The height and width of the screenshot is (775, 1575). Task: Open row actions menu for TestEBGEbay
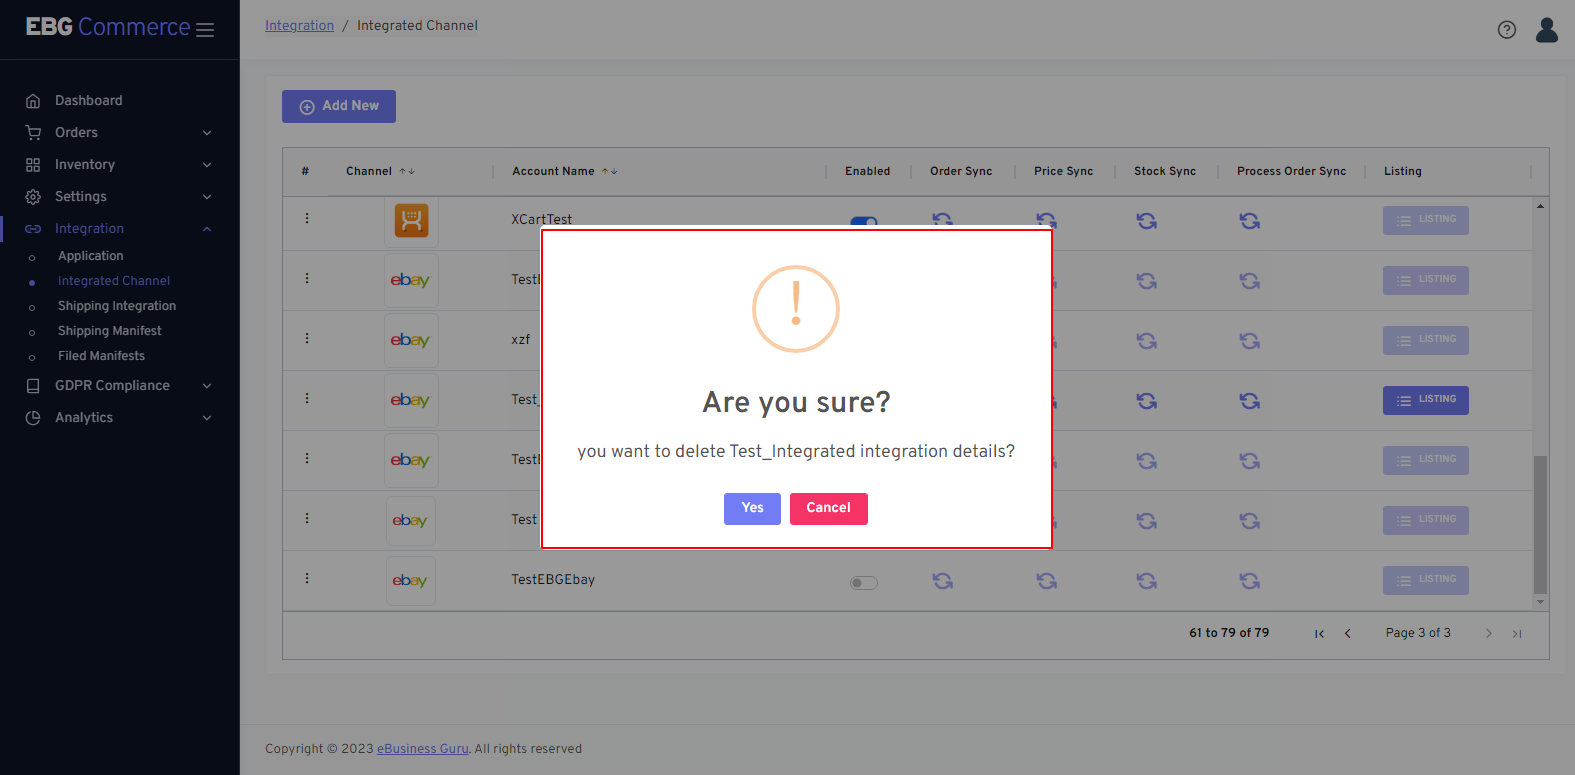[307, 579]
